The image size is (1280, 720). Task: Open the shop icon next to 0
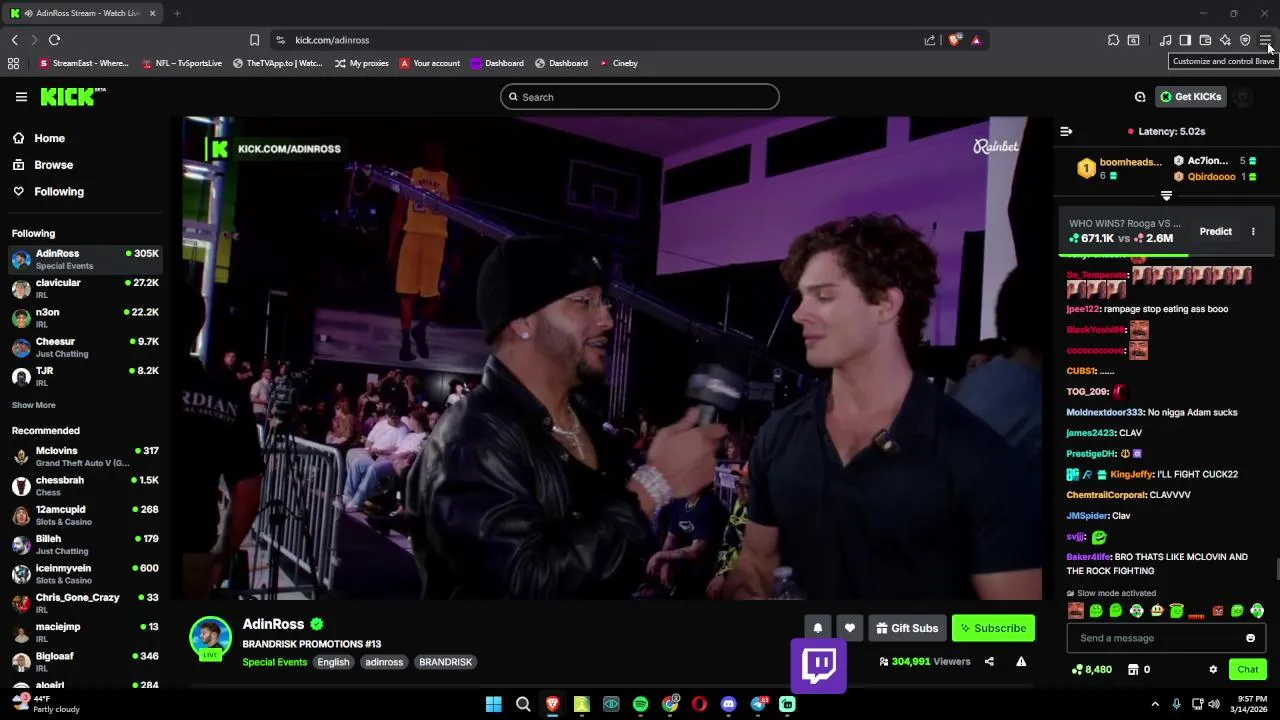[x=1133, y=669]
